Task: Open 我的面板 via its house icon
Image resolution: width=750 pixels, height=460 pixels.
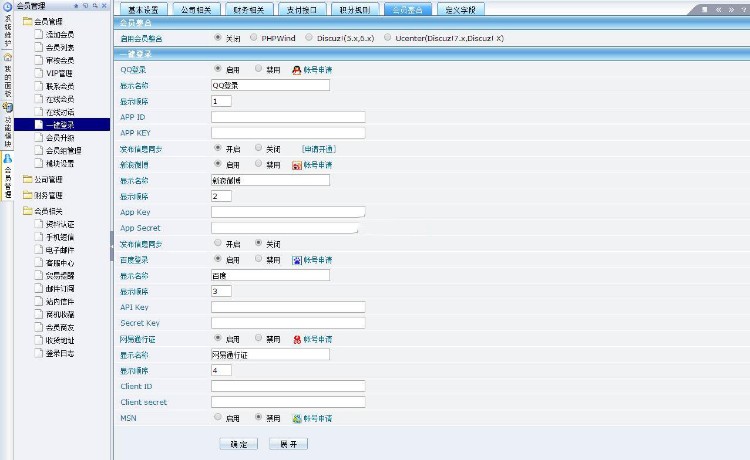Action: click(x=7, y=57)
